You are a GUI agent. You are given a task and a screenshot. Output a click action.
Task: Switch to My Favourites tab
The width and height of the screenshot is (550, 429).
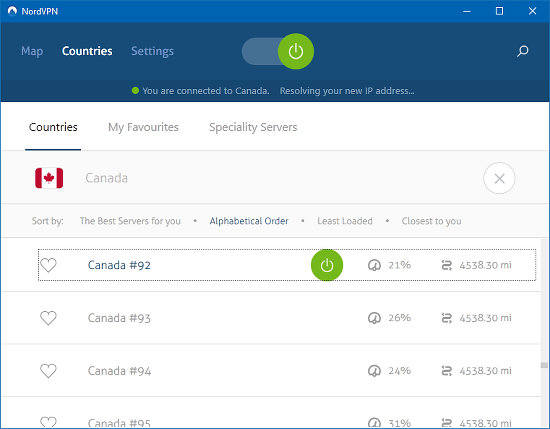(143, 127)
